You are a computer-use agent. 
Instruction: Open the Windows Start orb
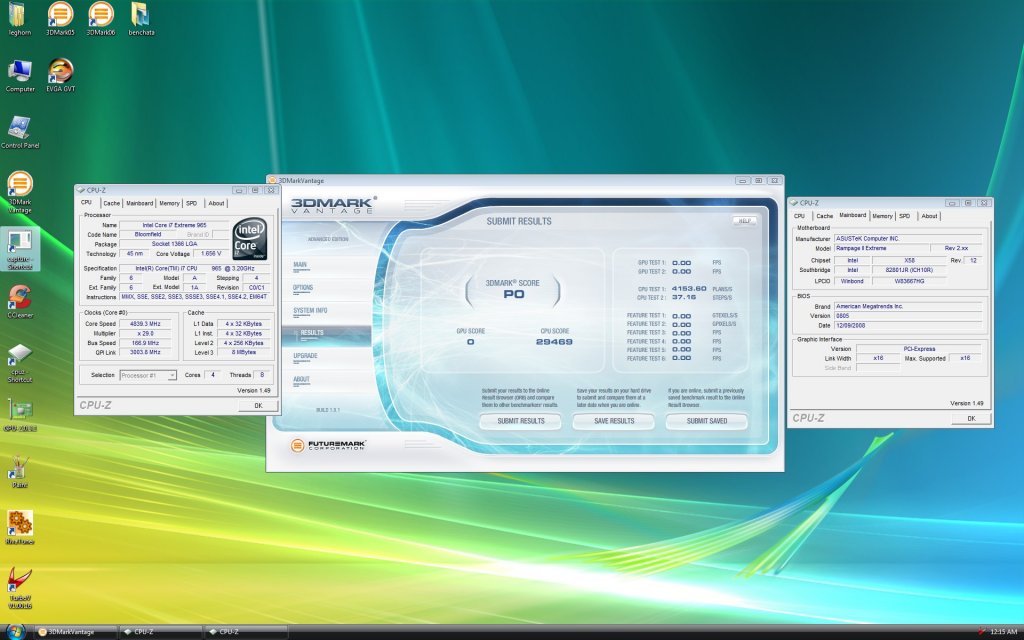[14, 631]
